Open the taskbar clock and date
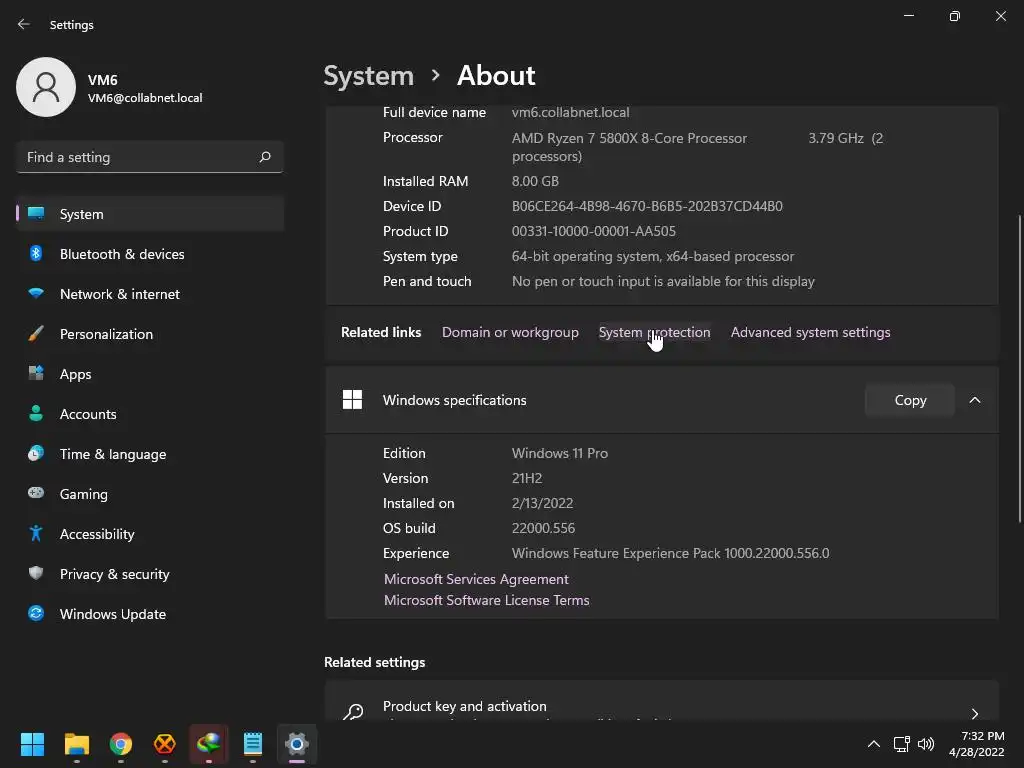This screenshot has height=768, width=1024. 976,744
